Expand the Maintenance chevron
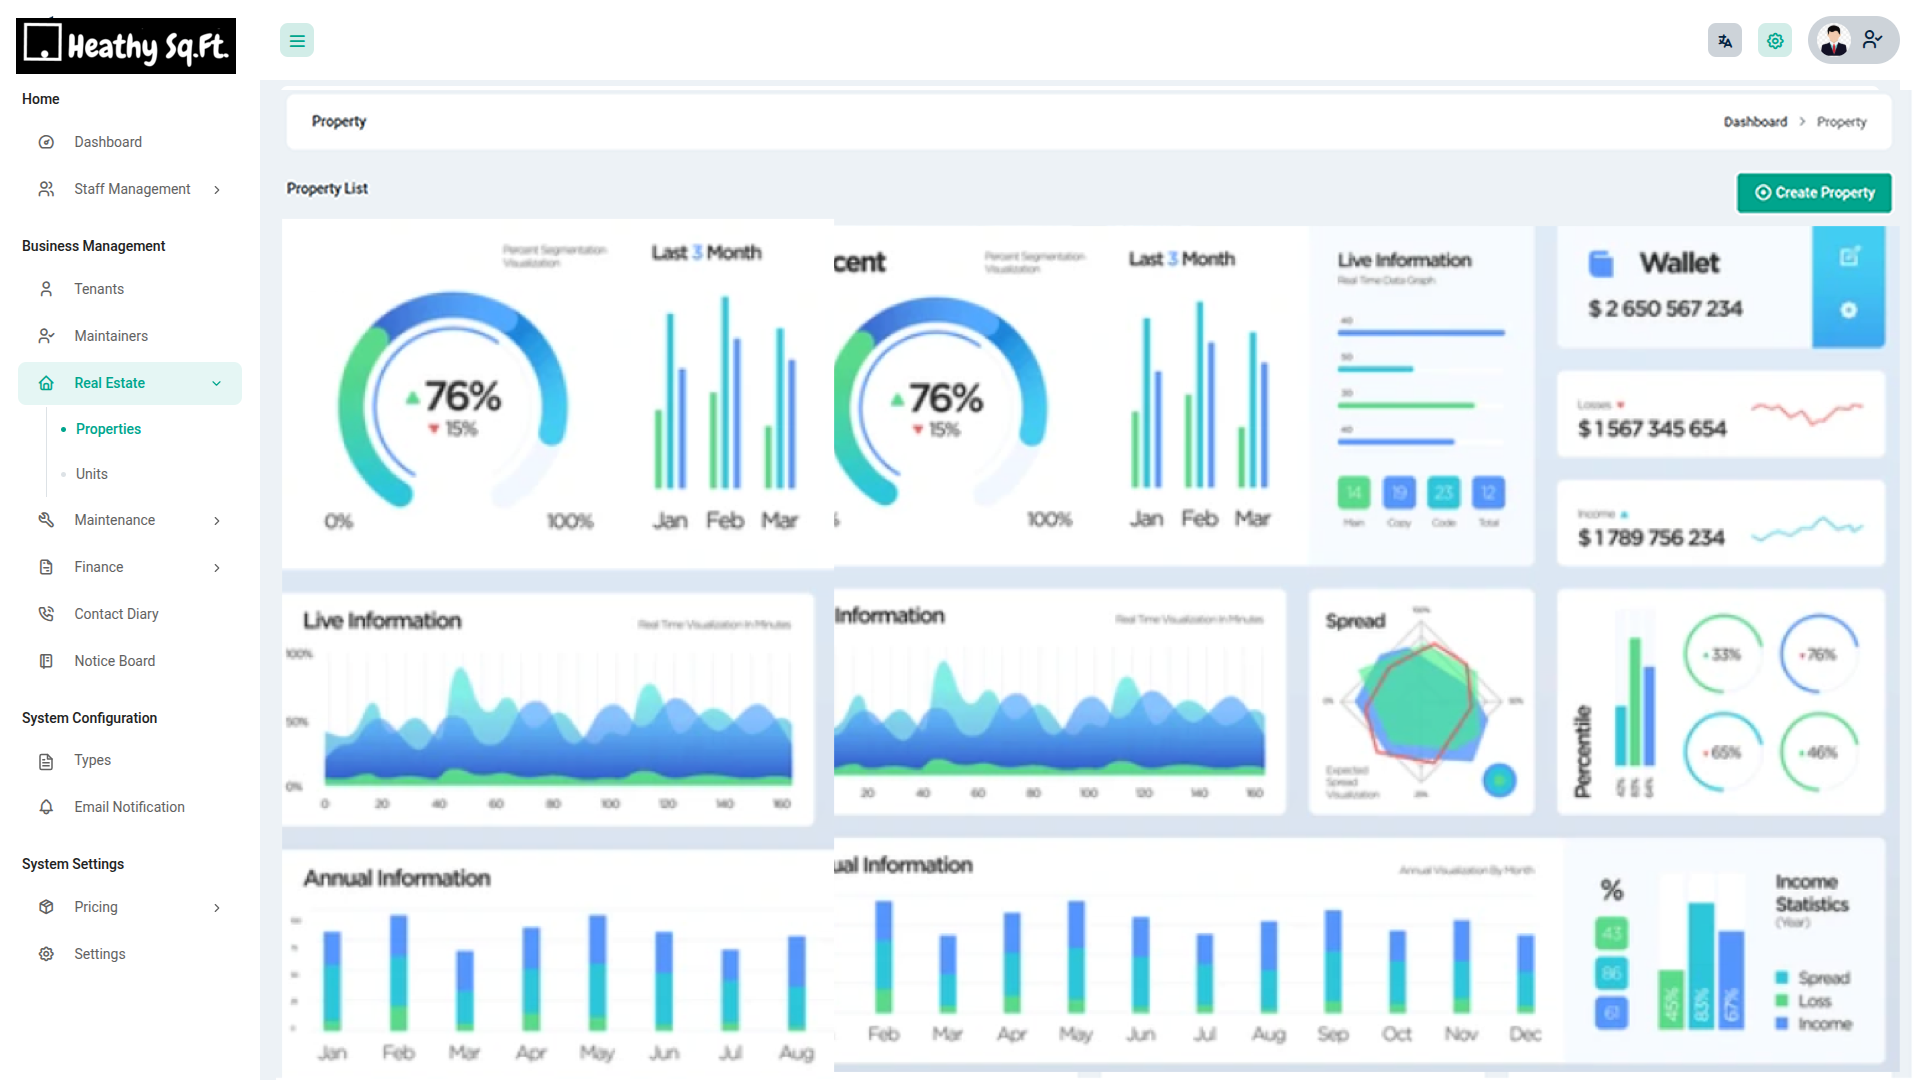1920x1080 pixels. point(217,521)
